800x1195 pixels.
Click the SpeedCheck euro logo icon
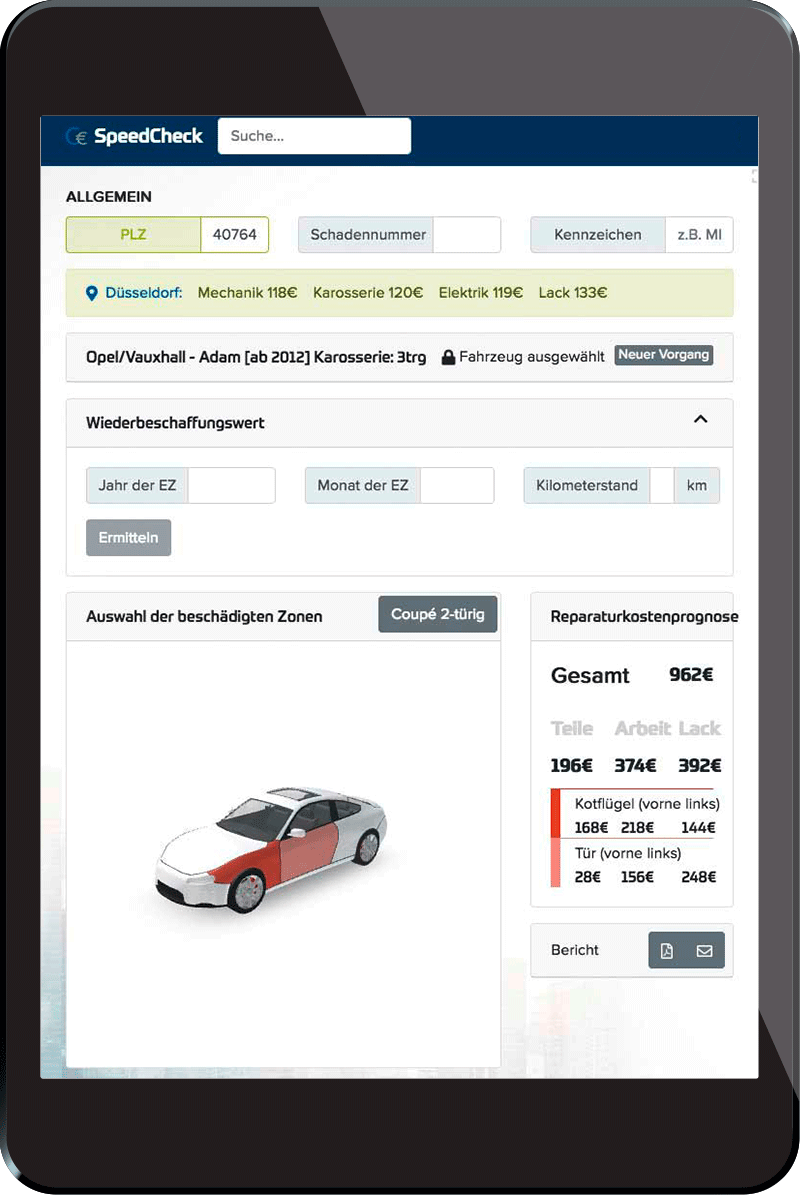coord(76,136)
